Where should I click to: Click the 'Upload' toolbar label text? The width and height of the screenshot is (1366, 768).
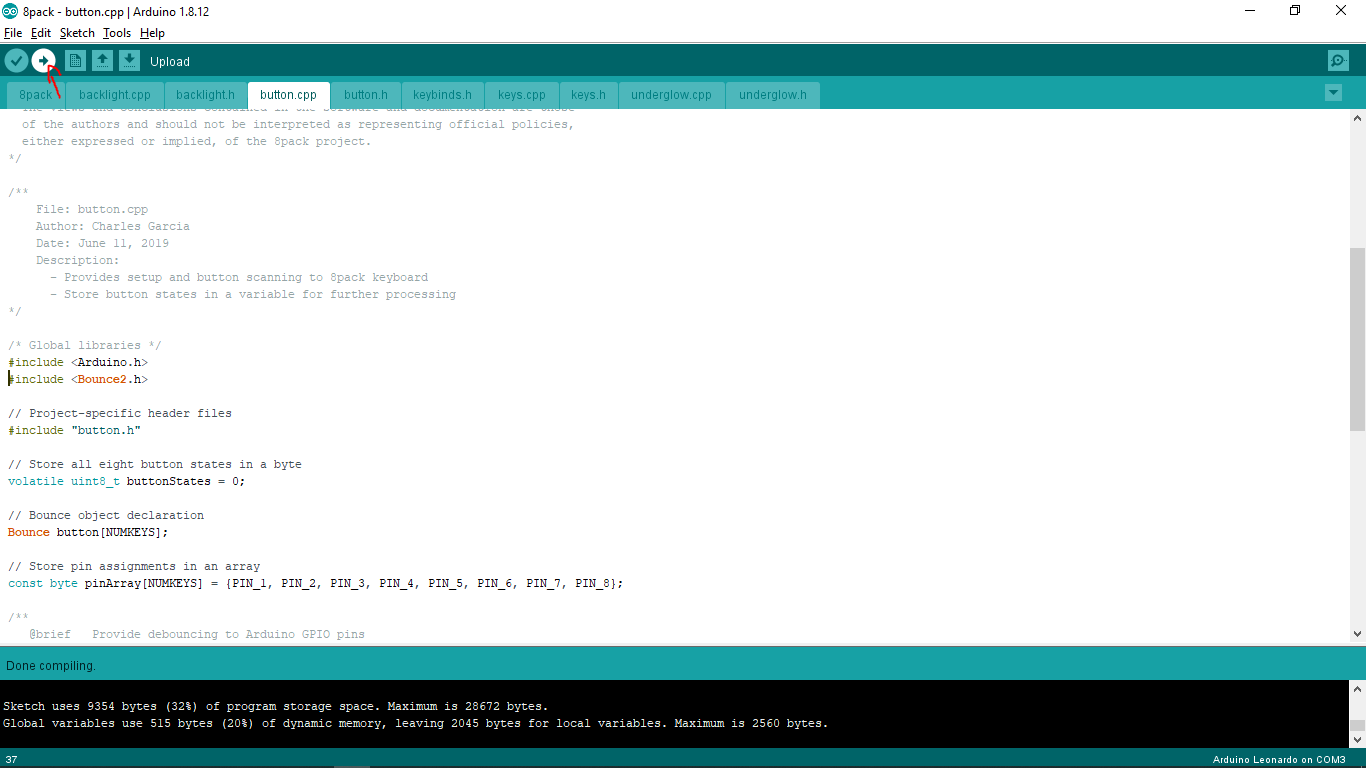tap(170, 61)
